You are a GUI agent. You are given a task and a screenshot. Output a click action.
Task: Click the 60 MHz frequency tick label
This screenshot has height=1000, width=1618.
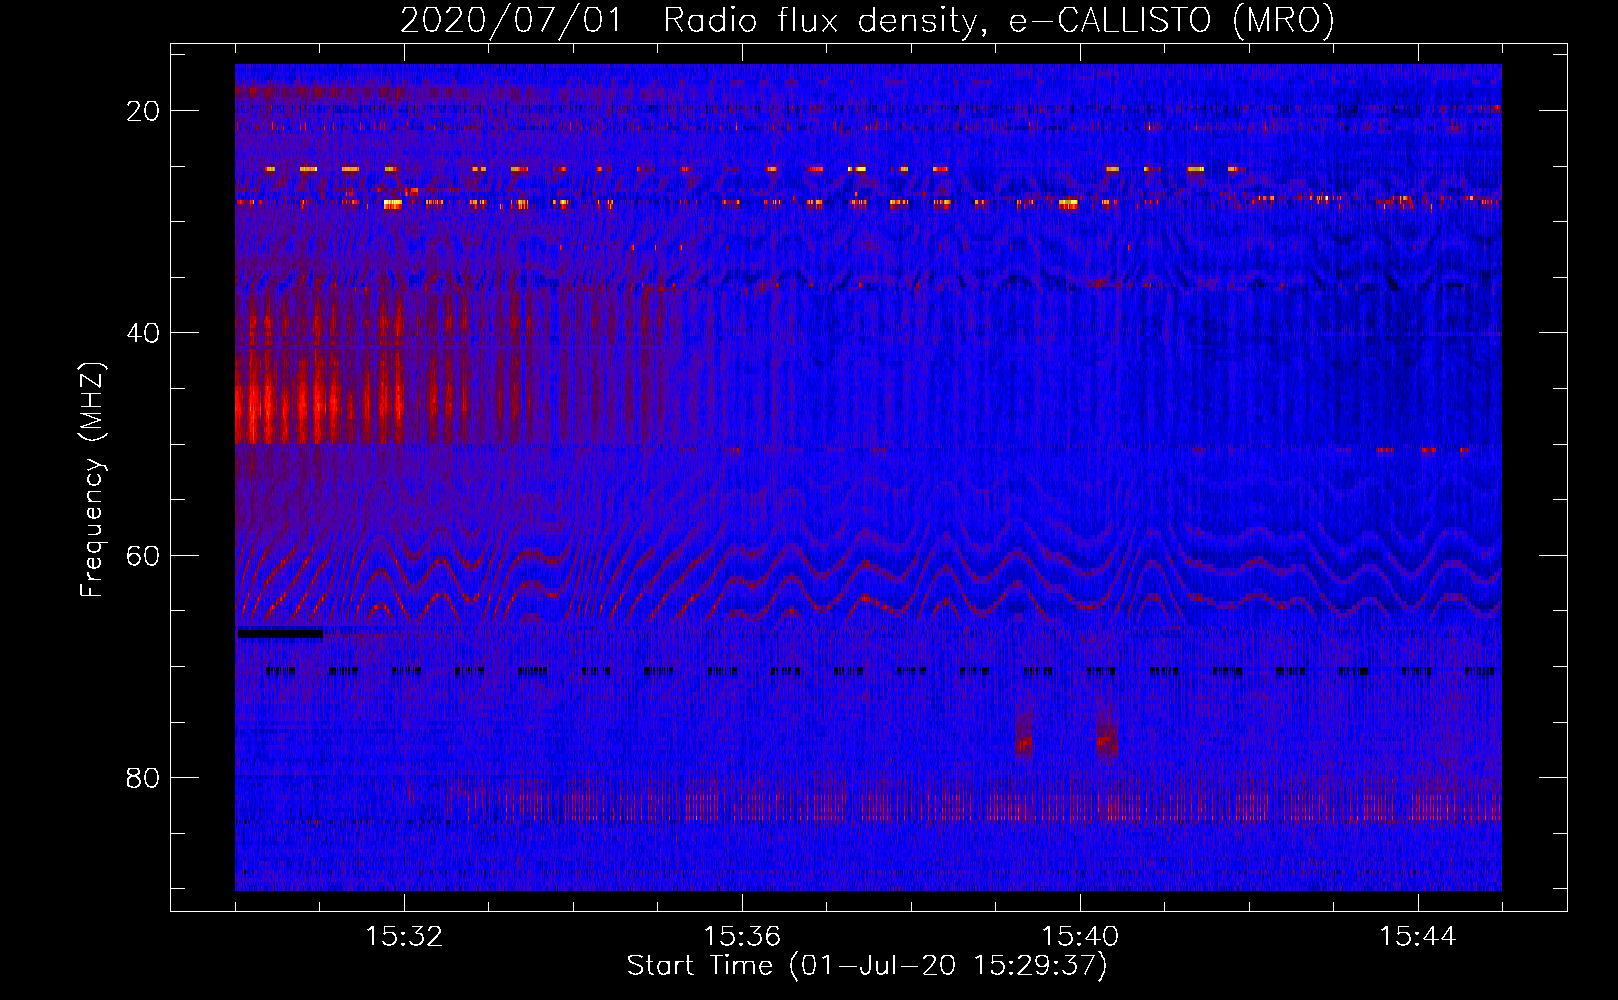coord(143,555)
